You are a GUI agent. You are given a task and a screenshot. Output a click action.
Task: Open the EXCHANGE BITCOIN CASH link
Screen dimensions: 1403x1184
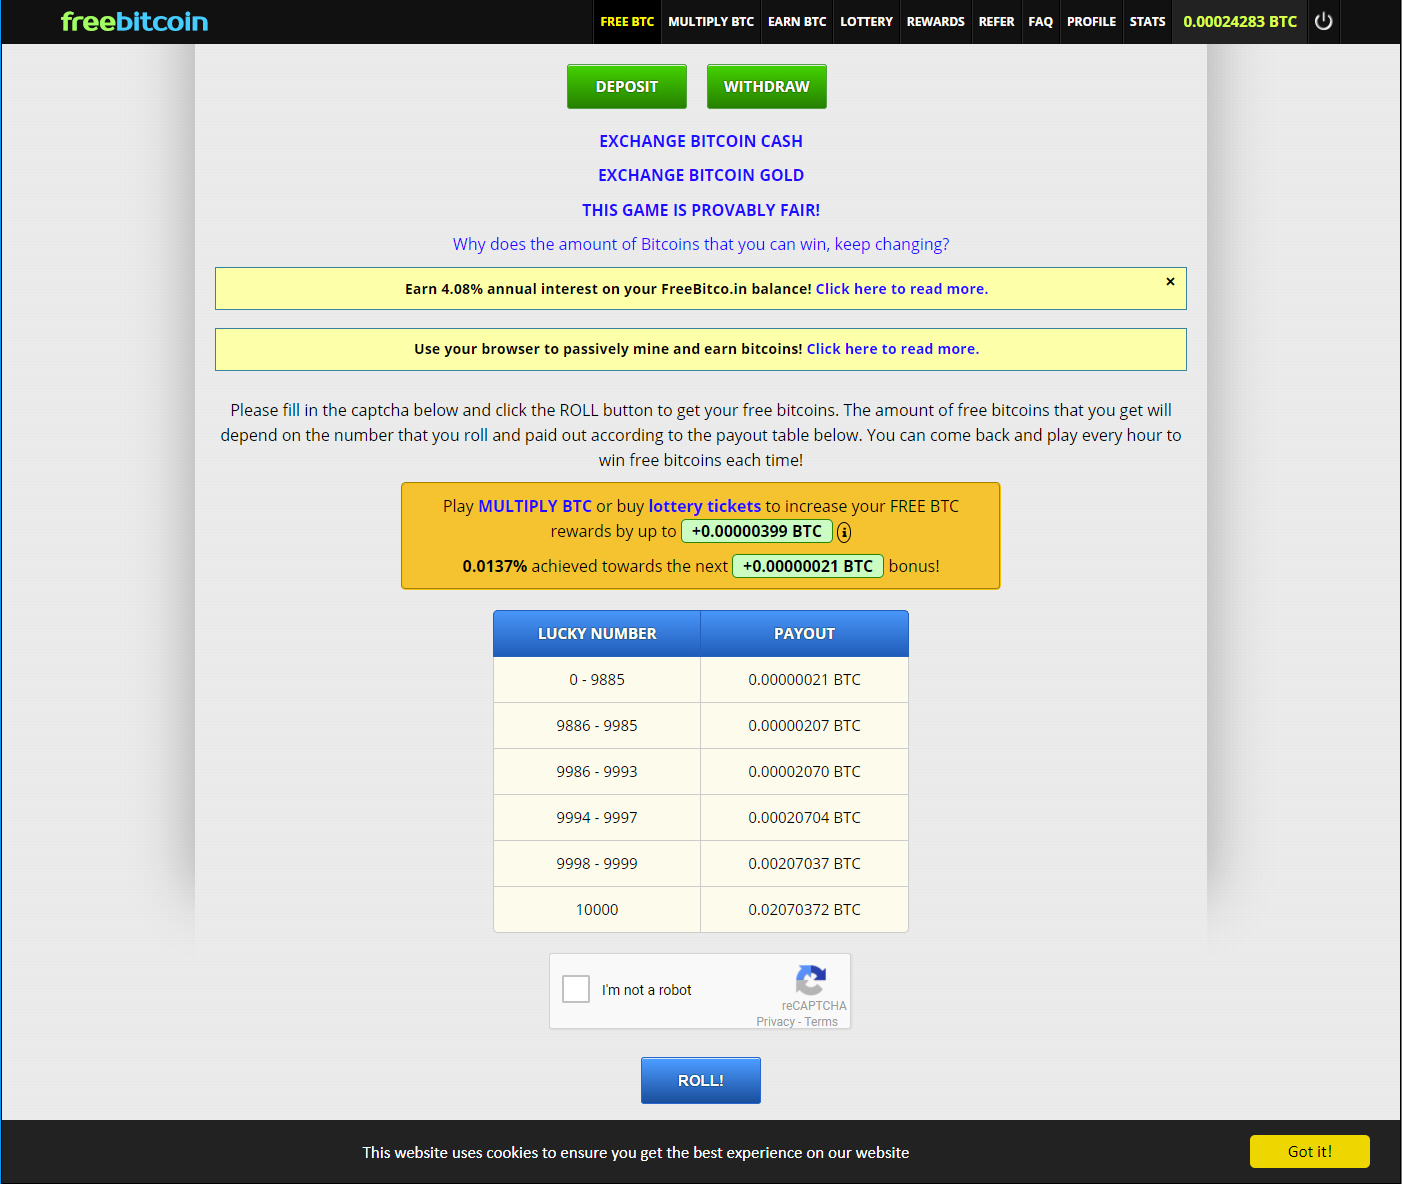pos(701,141)
